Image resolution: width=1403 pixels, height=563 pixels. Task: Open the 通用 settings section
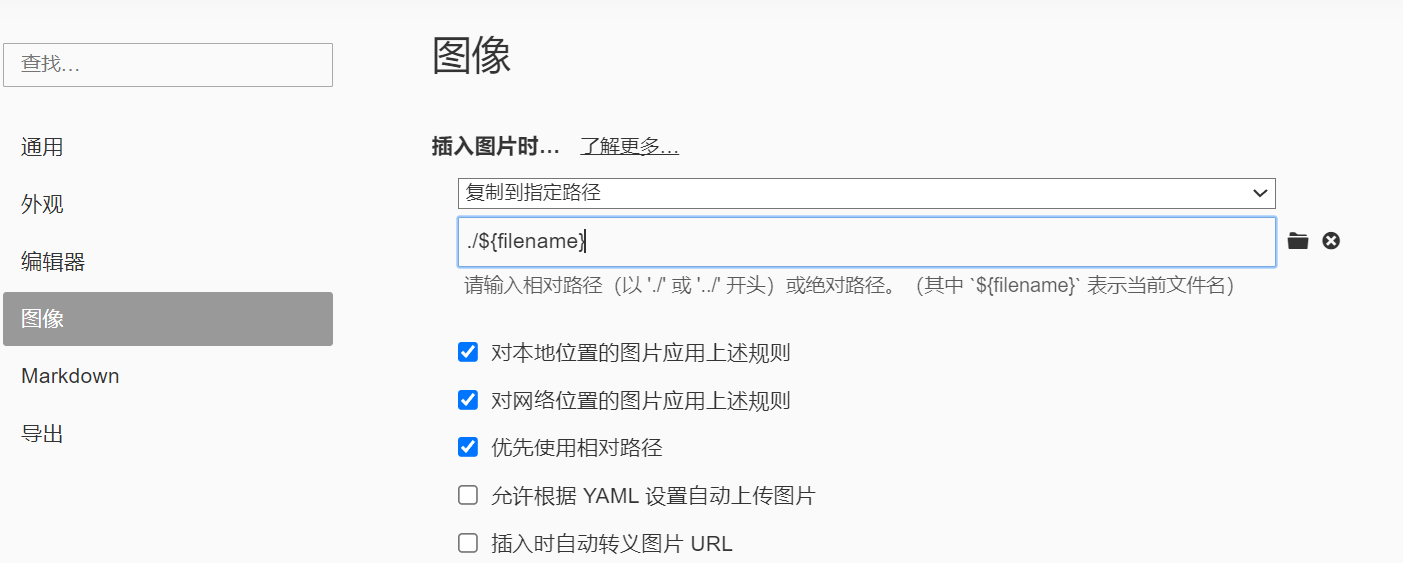point(42,147)
